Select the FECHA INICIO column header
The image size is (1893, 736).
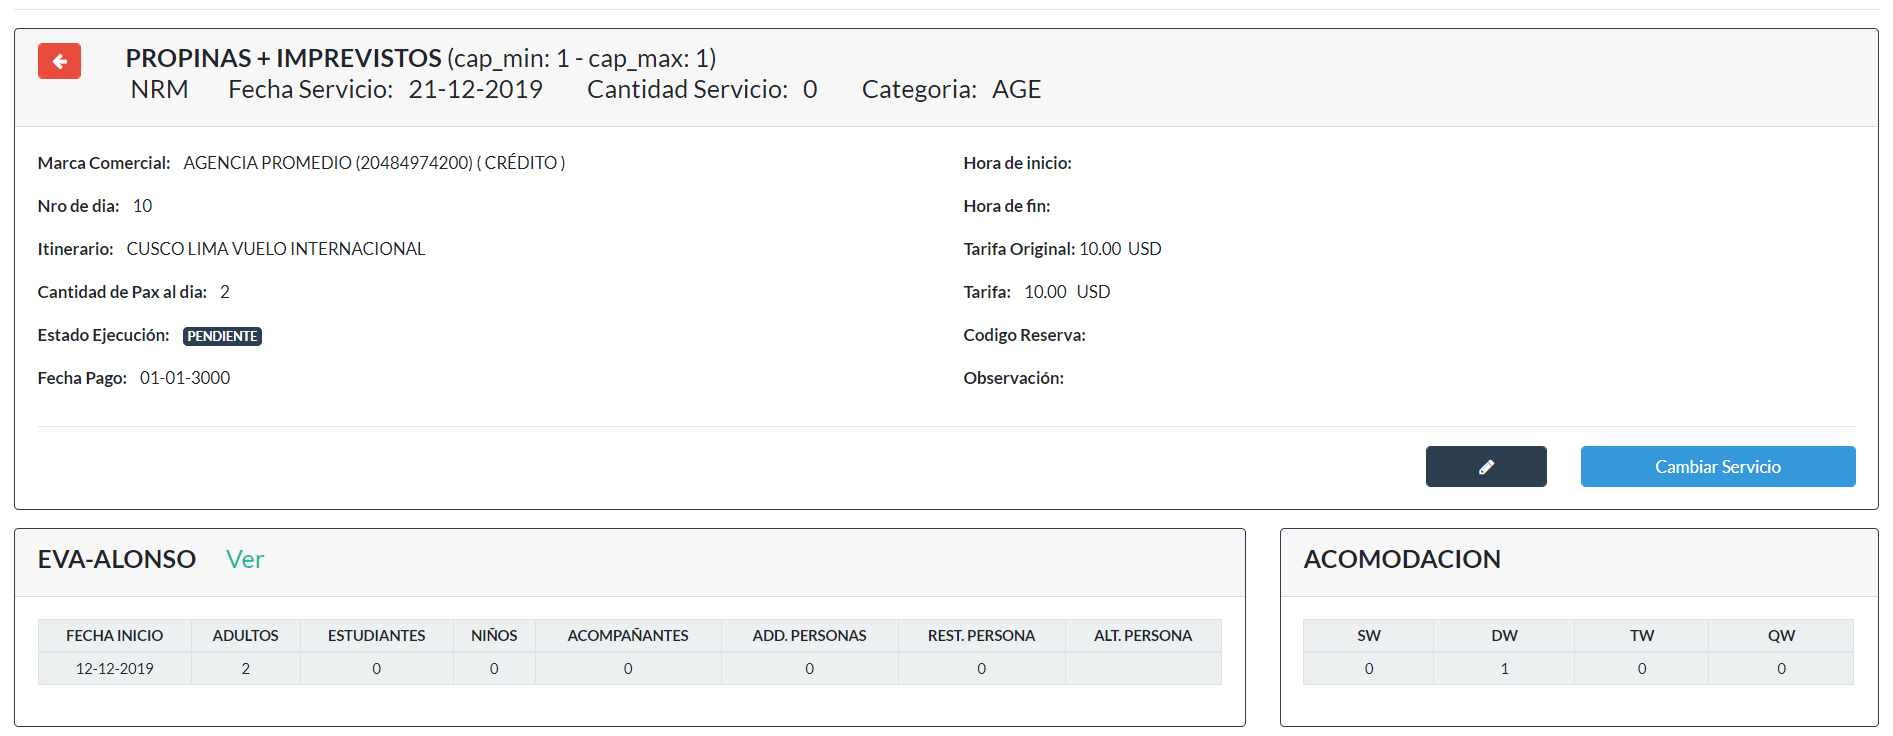click(114, 636)
